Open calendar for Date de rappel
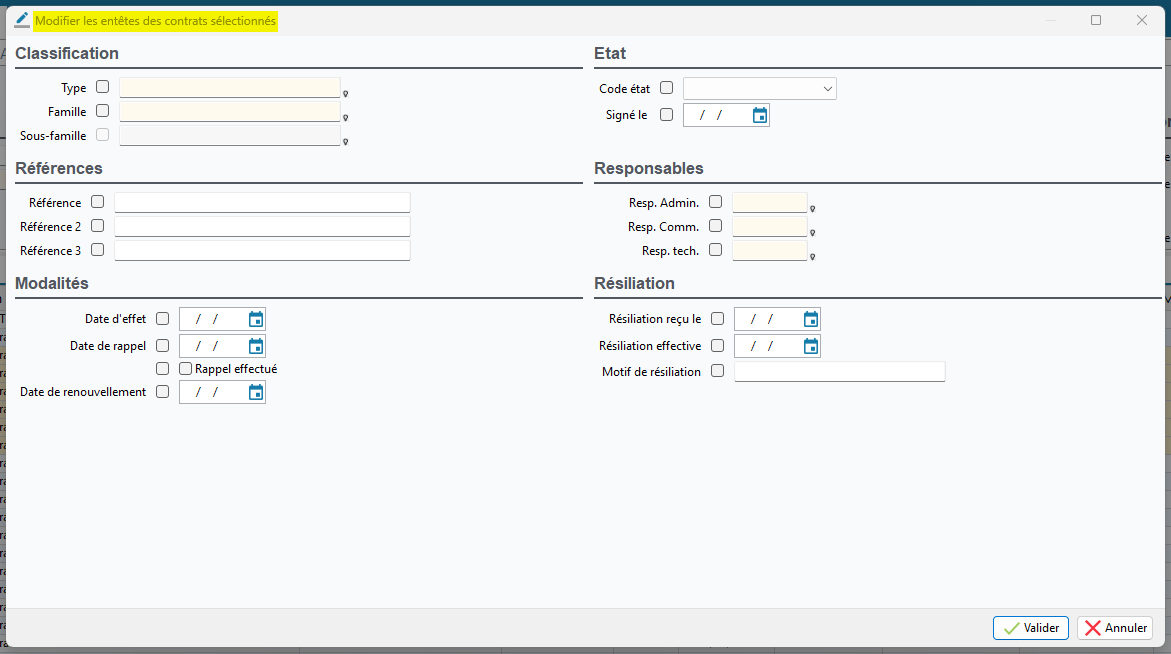The width and height of the screenshot is (1171, 654). pyautogui.click(x=256, y=346)
